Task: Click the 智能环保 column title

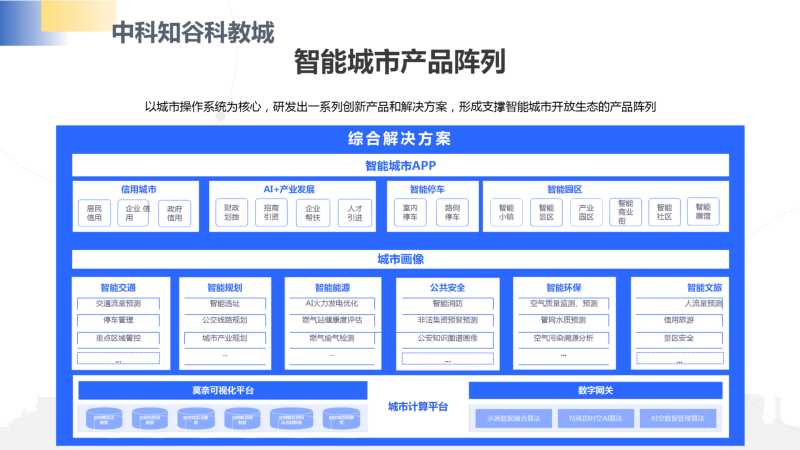Action: pos(564,288)
